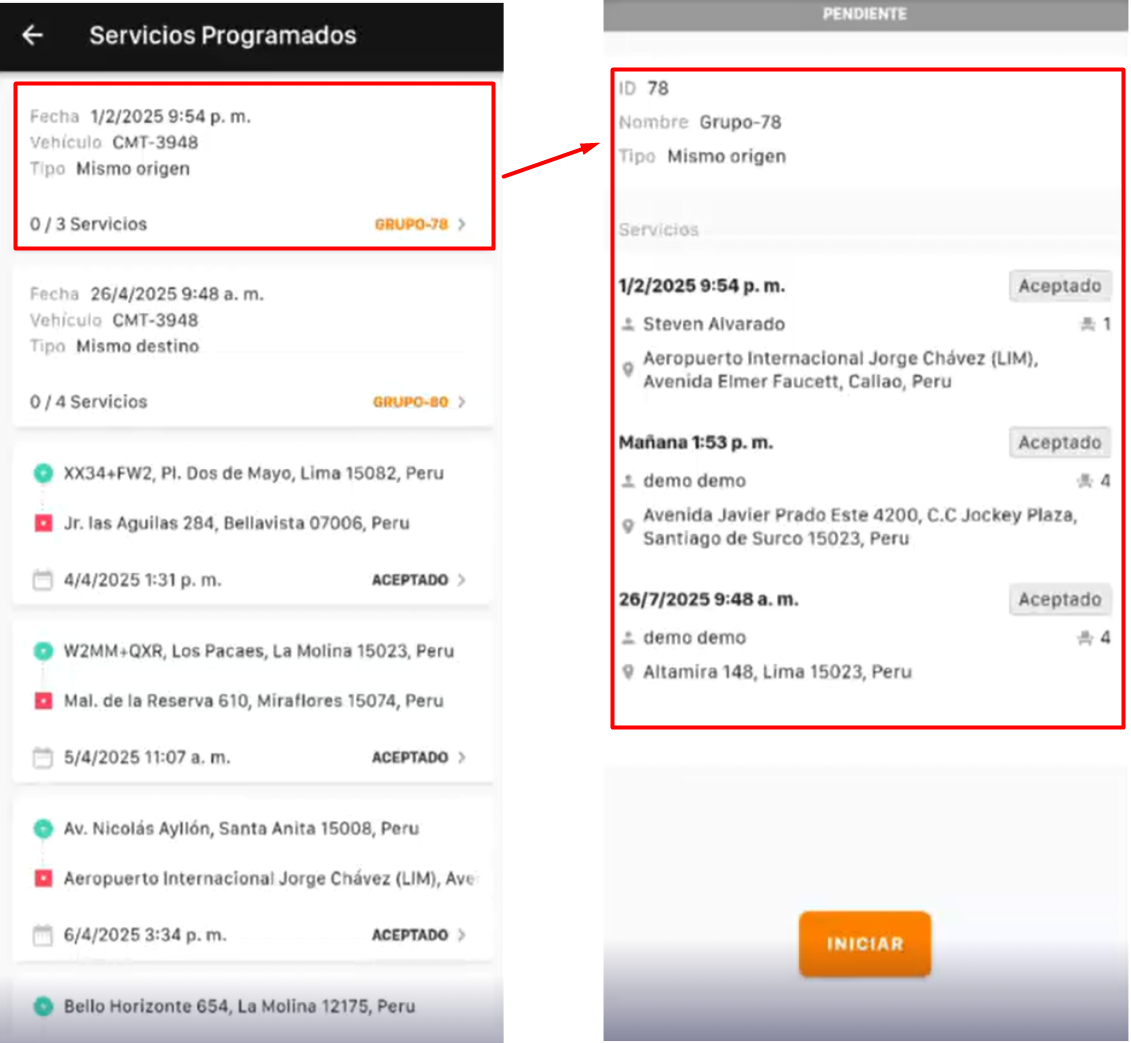This screenshot has height=1043, width=1131.
Task: Click the 'Fecha 26/4/2025 9:48 a. m.' text
Action: coord(146,294)
